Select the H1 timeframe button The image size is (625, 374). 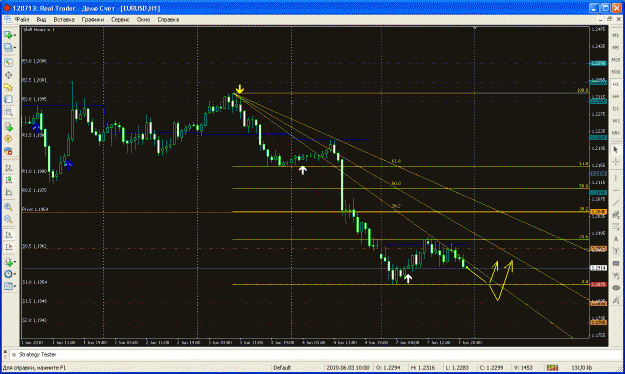[616, 85]
